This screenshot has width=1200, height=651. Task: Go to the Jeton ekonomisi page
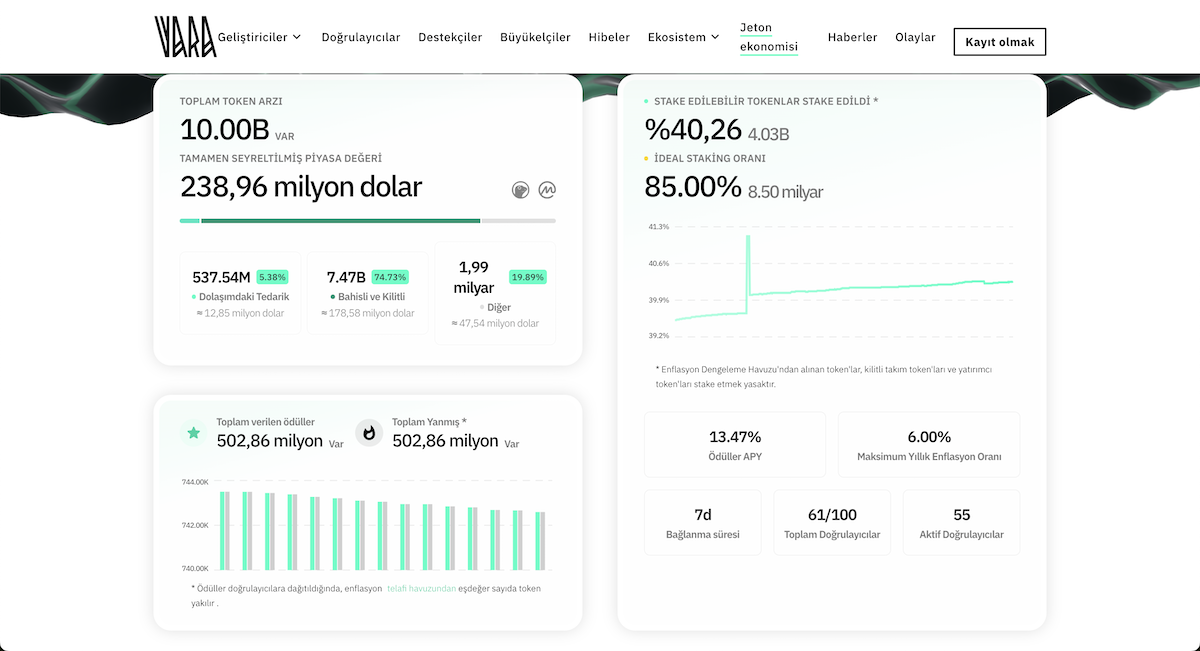768,37
